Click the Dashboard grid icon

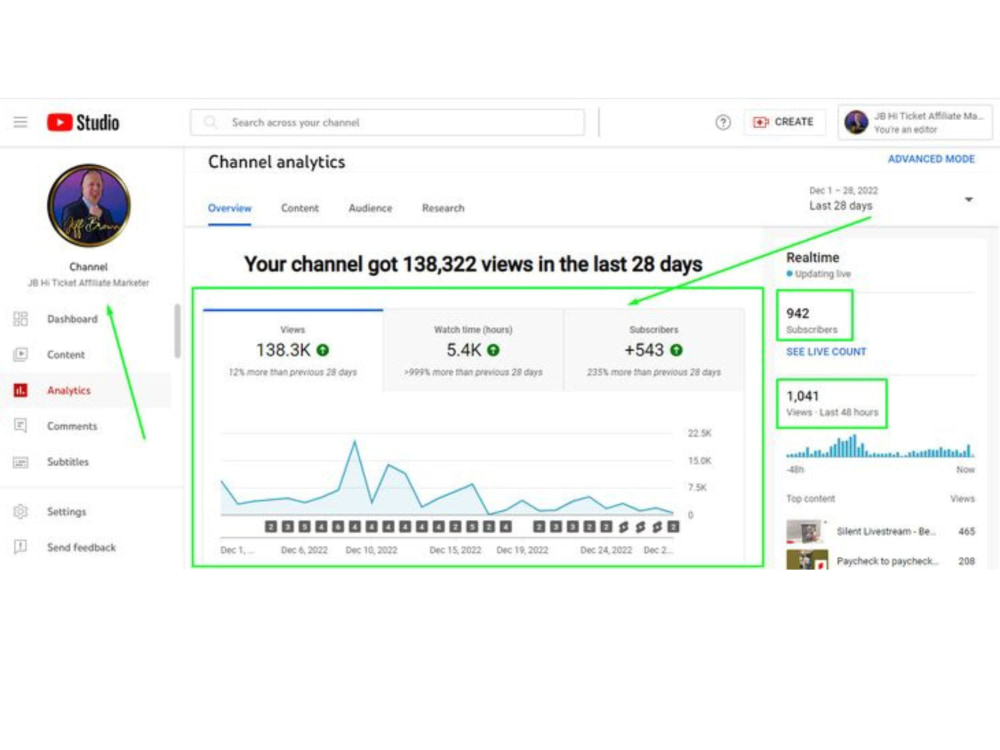(x=20, y=319)
